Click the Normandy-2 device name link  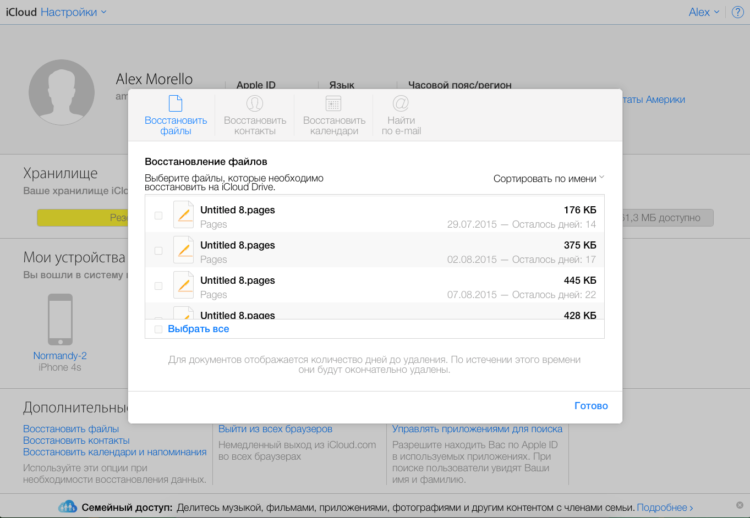click(60, 355)
